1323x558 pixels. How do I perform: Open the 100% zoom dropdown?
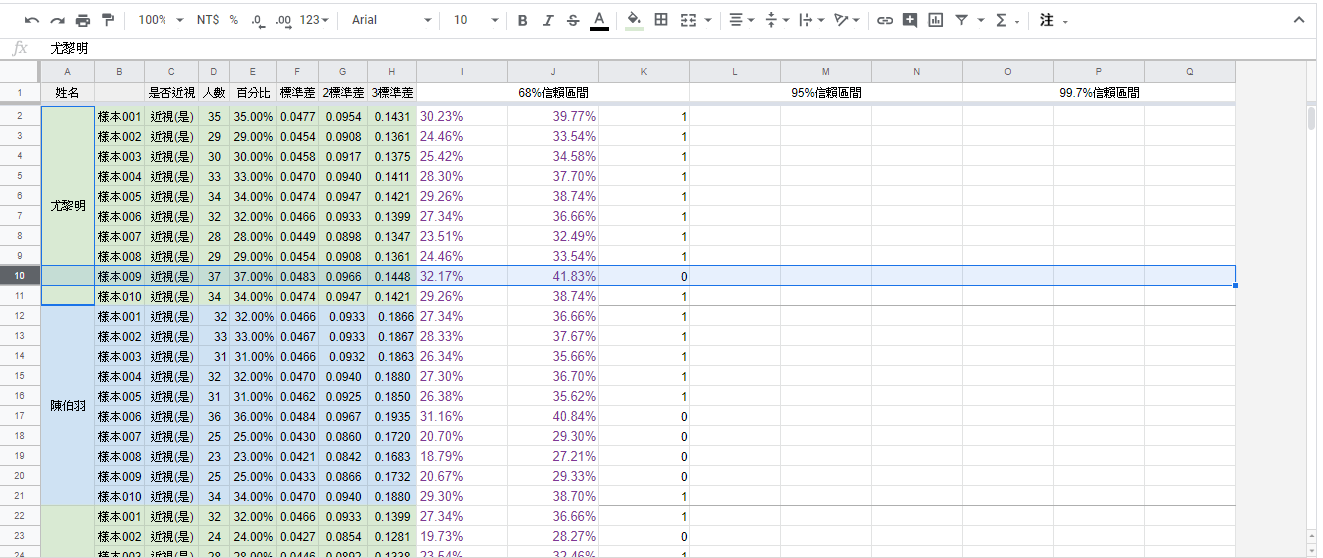(161, 20)
